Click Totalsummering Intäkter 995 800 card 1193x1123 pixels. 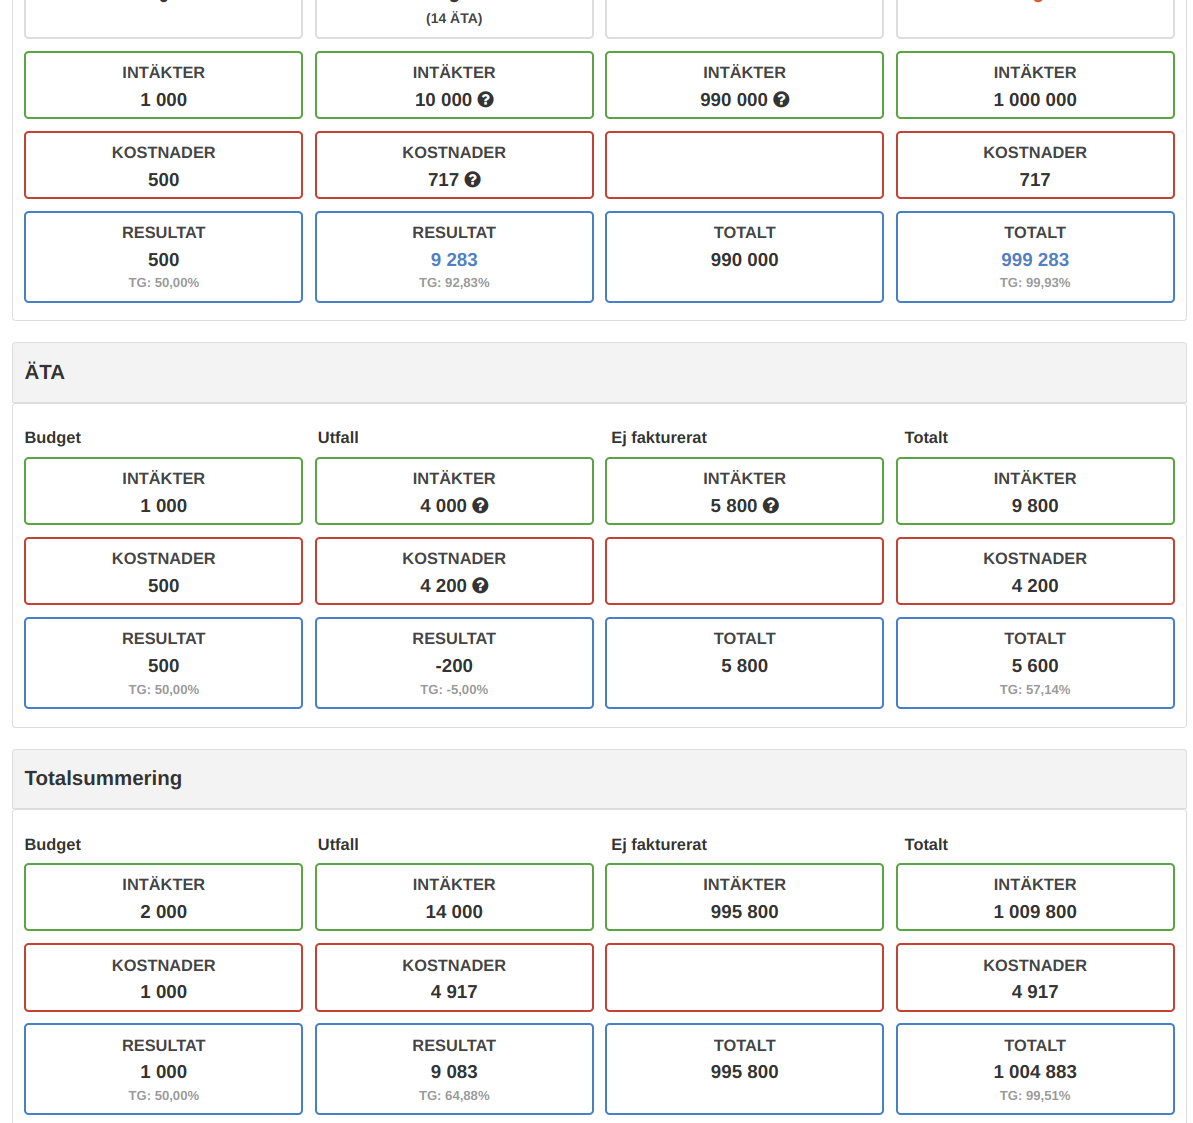click(x=744, y=898)
